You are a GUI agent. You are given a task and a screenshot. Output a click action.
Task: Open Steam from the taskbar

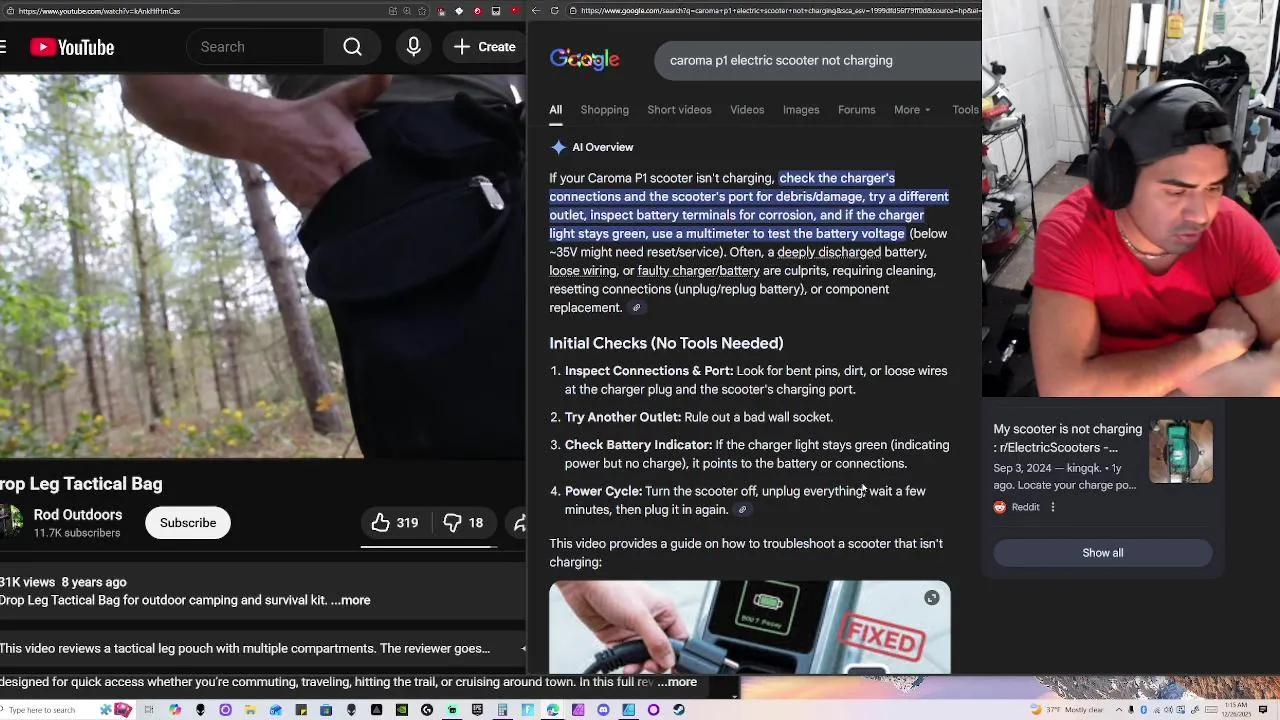(679, 710)
